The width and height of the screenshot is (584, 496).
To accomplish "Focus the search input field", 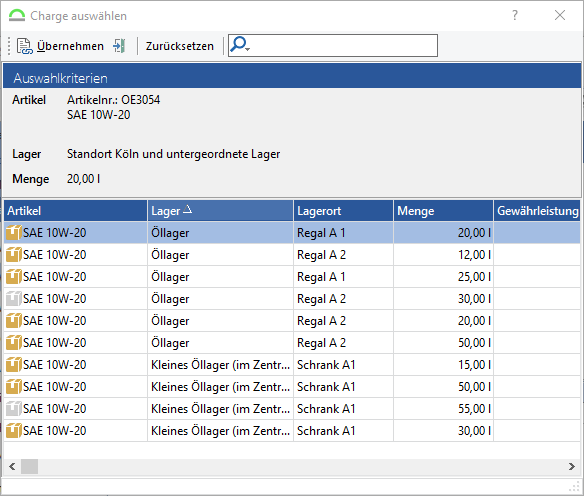I will click(x=333, y=45).
